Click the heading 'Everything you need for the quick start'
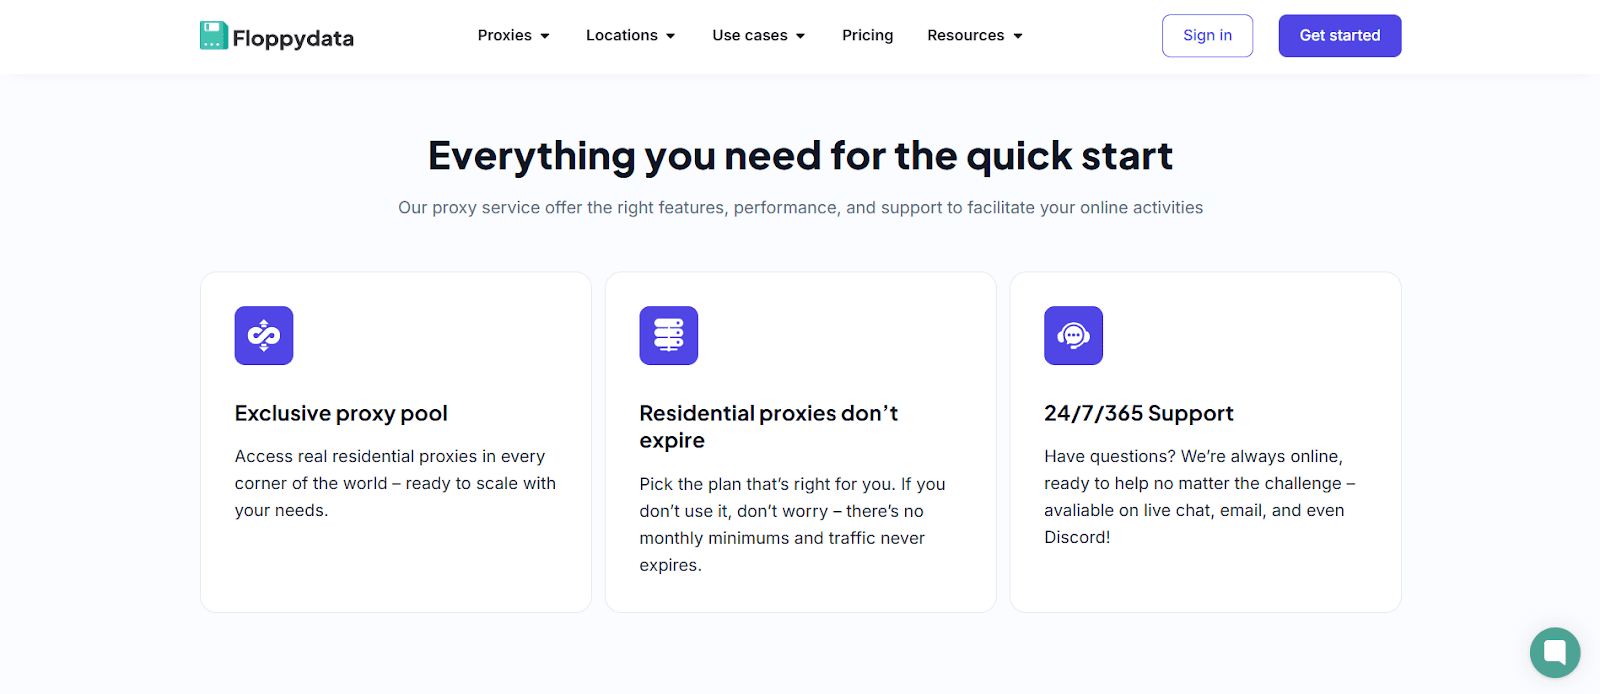Image resolution: width=1600 pixels, height=694 pixels. [800, 156]
